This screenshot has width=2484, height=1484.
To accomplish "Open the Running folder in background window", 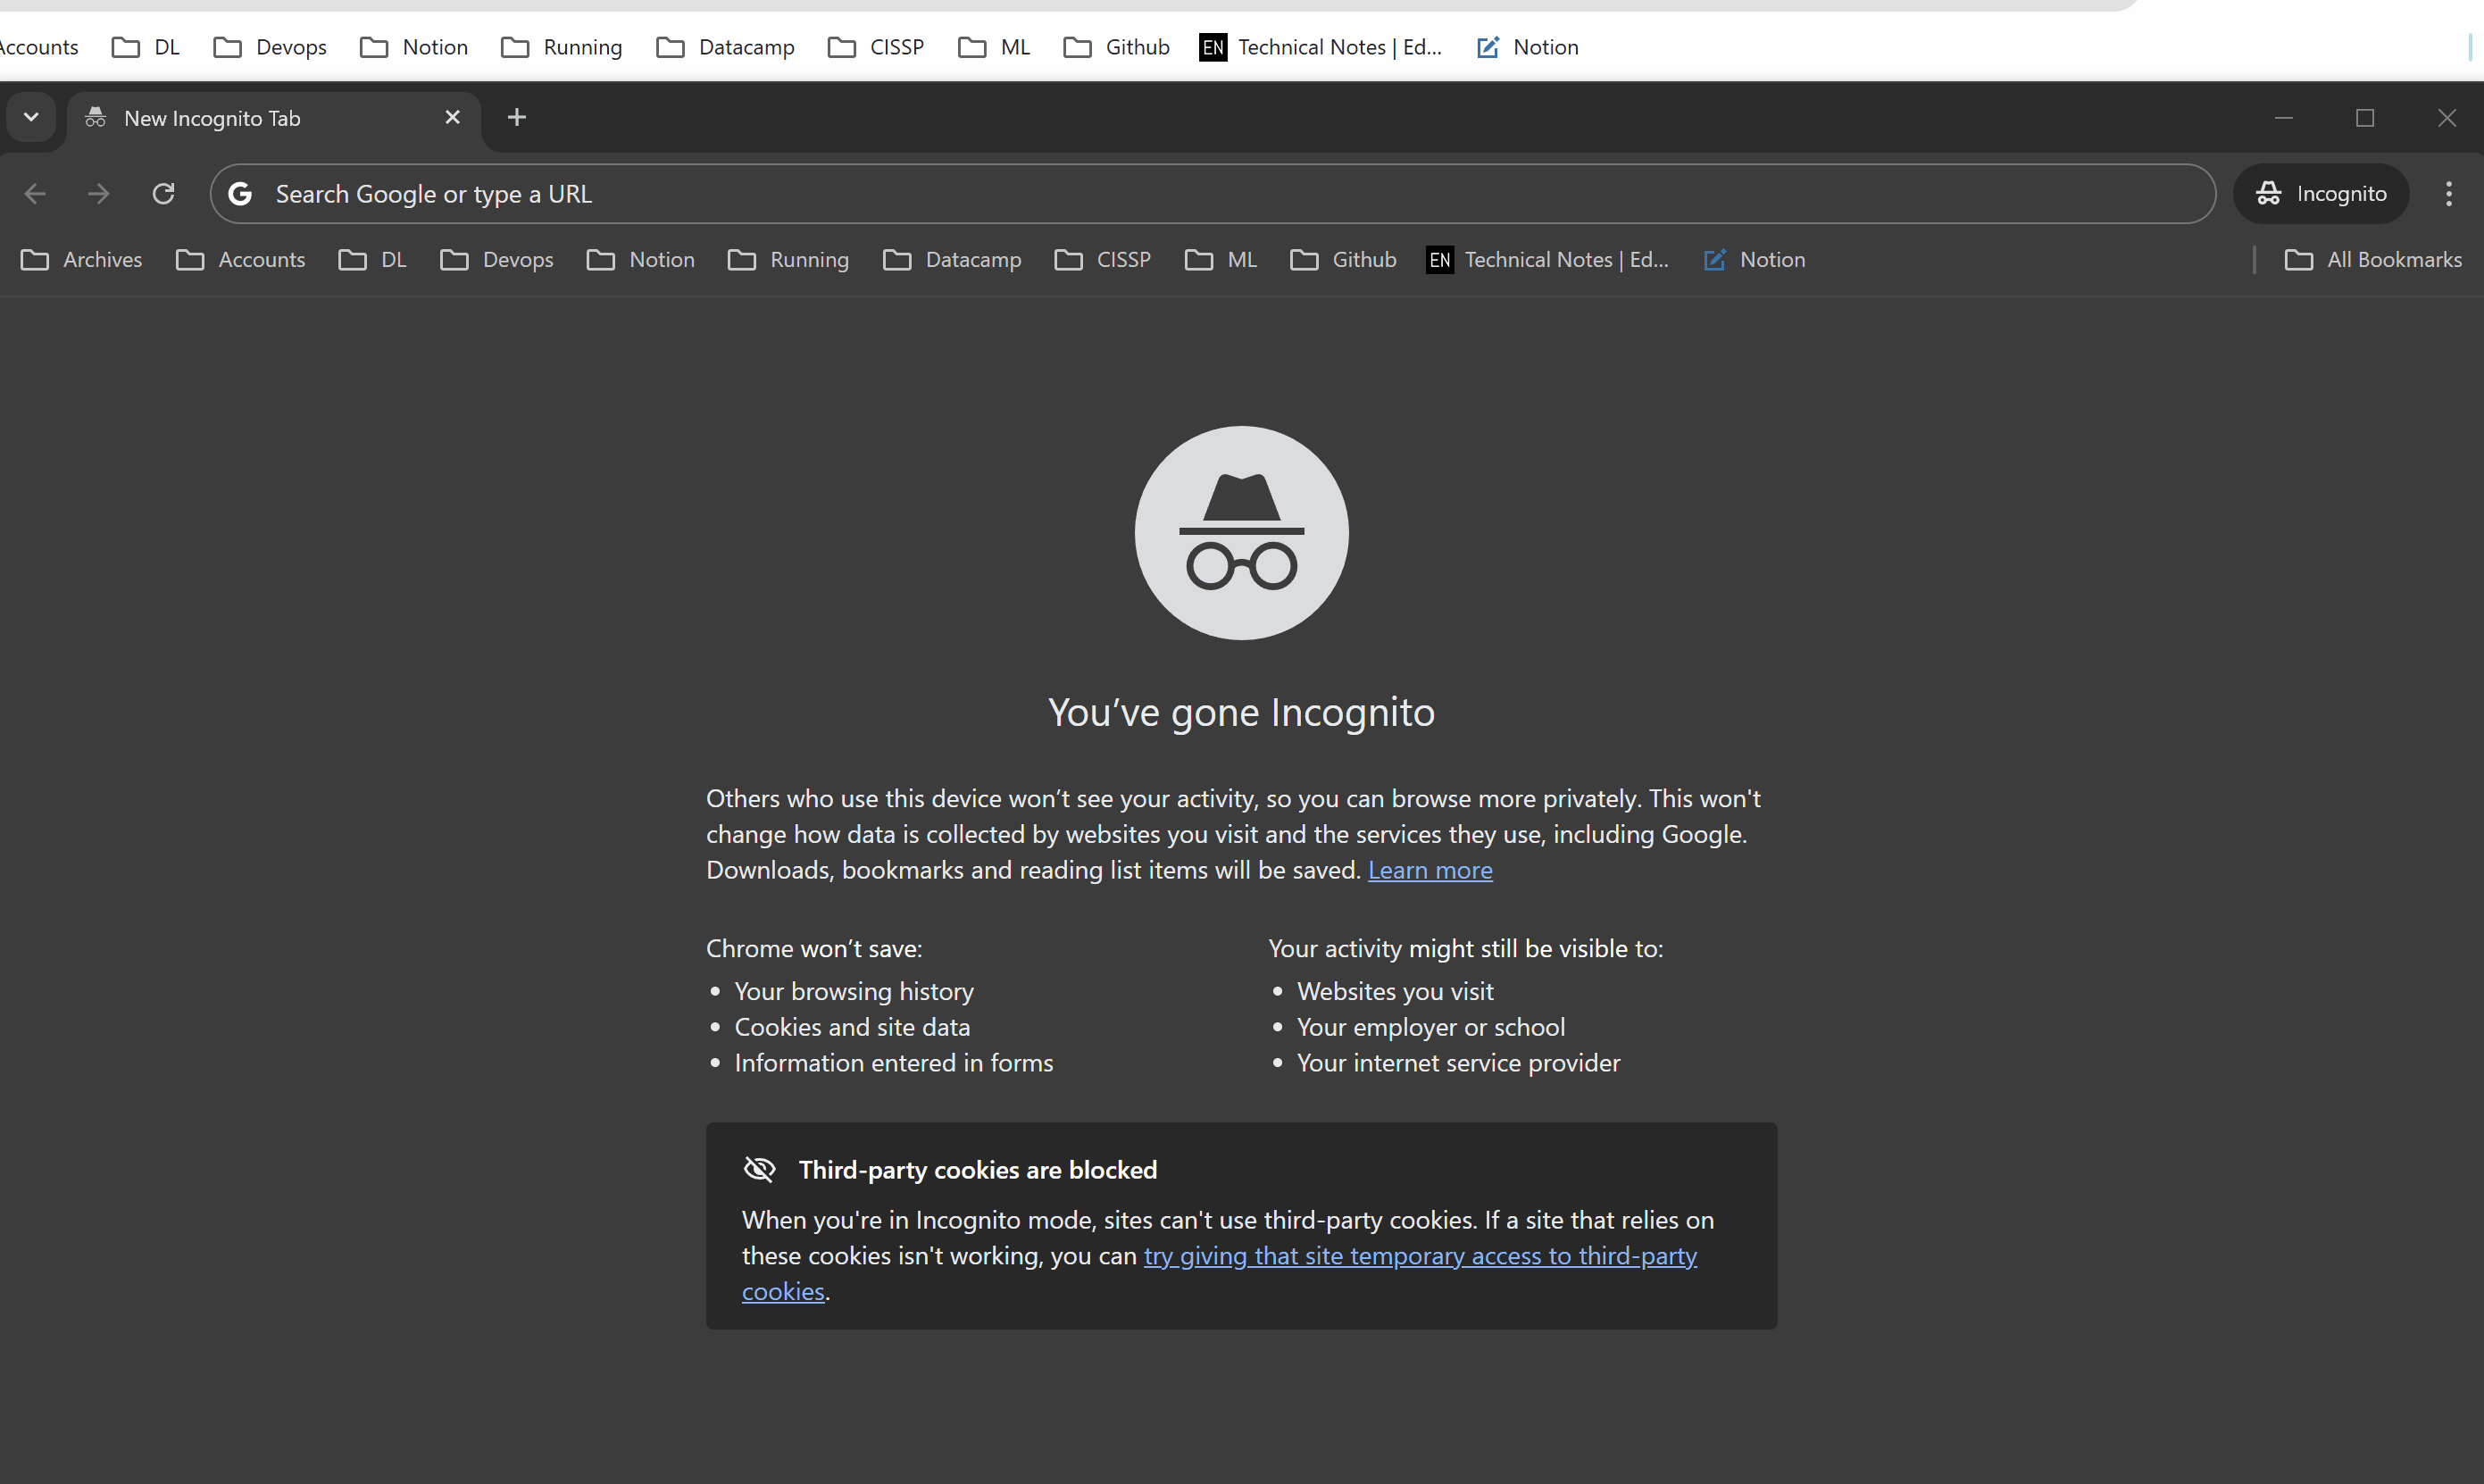I will [x=562, y=47].
